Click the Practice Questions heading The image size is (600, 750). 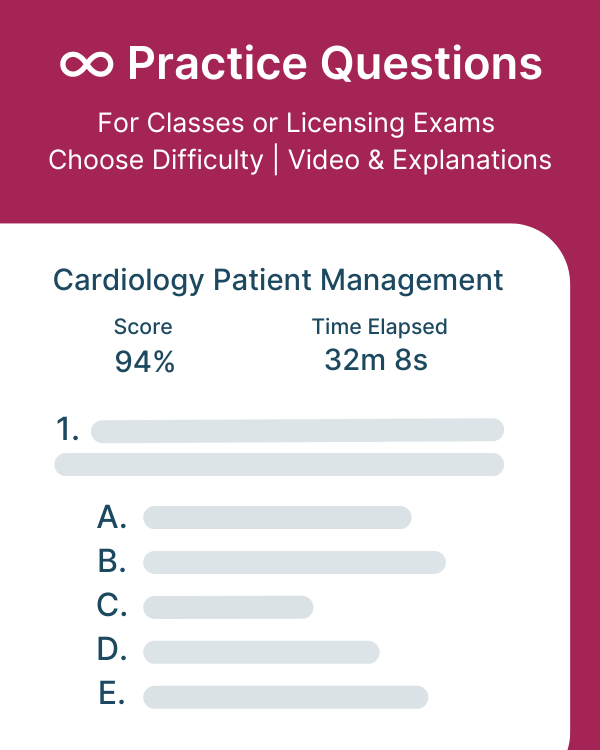point(334,63)
